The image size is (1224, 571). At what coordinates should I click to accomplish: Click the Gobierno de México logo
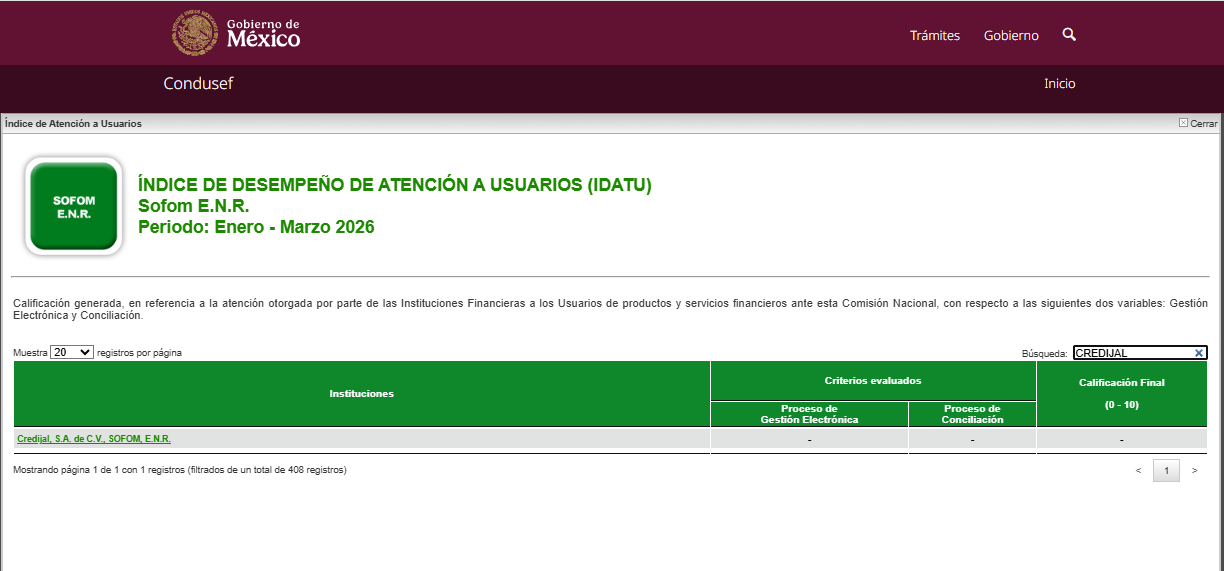[x=236, y=33]
